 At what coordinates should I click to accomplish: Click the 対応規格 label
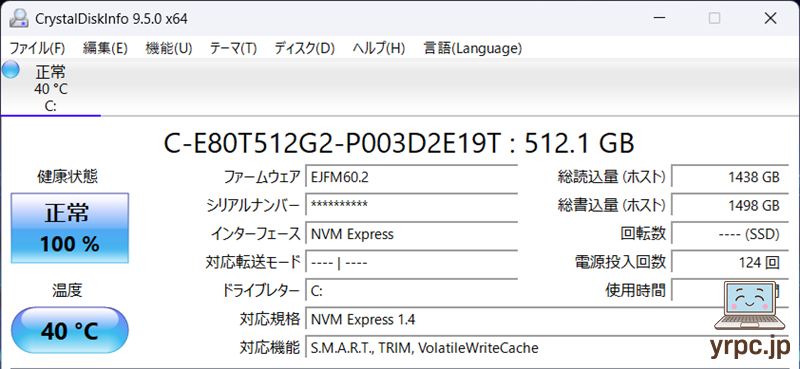pyautogui.click(x=270, y=319)
